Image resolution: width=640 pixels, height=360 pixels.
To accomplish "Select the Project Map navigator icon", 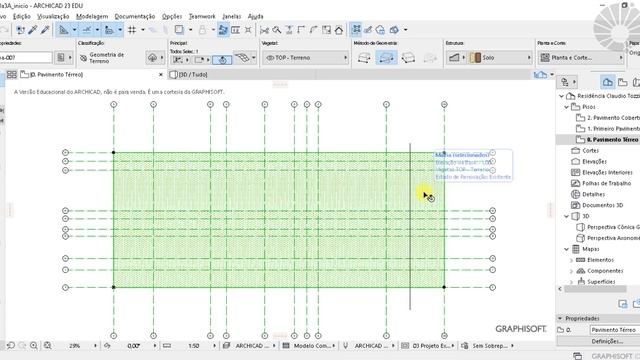I will click(607, 82).
